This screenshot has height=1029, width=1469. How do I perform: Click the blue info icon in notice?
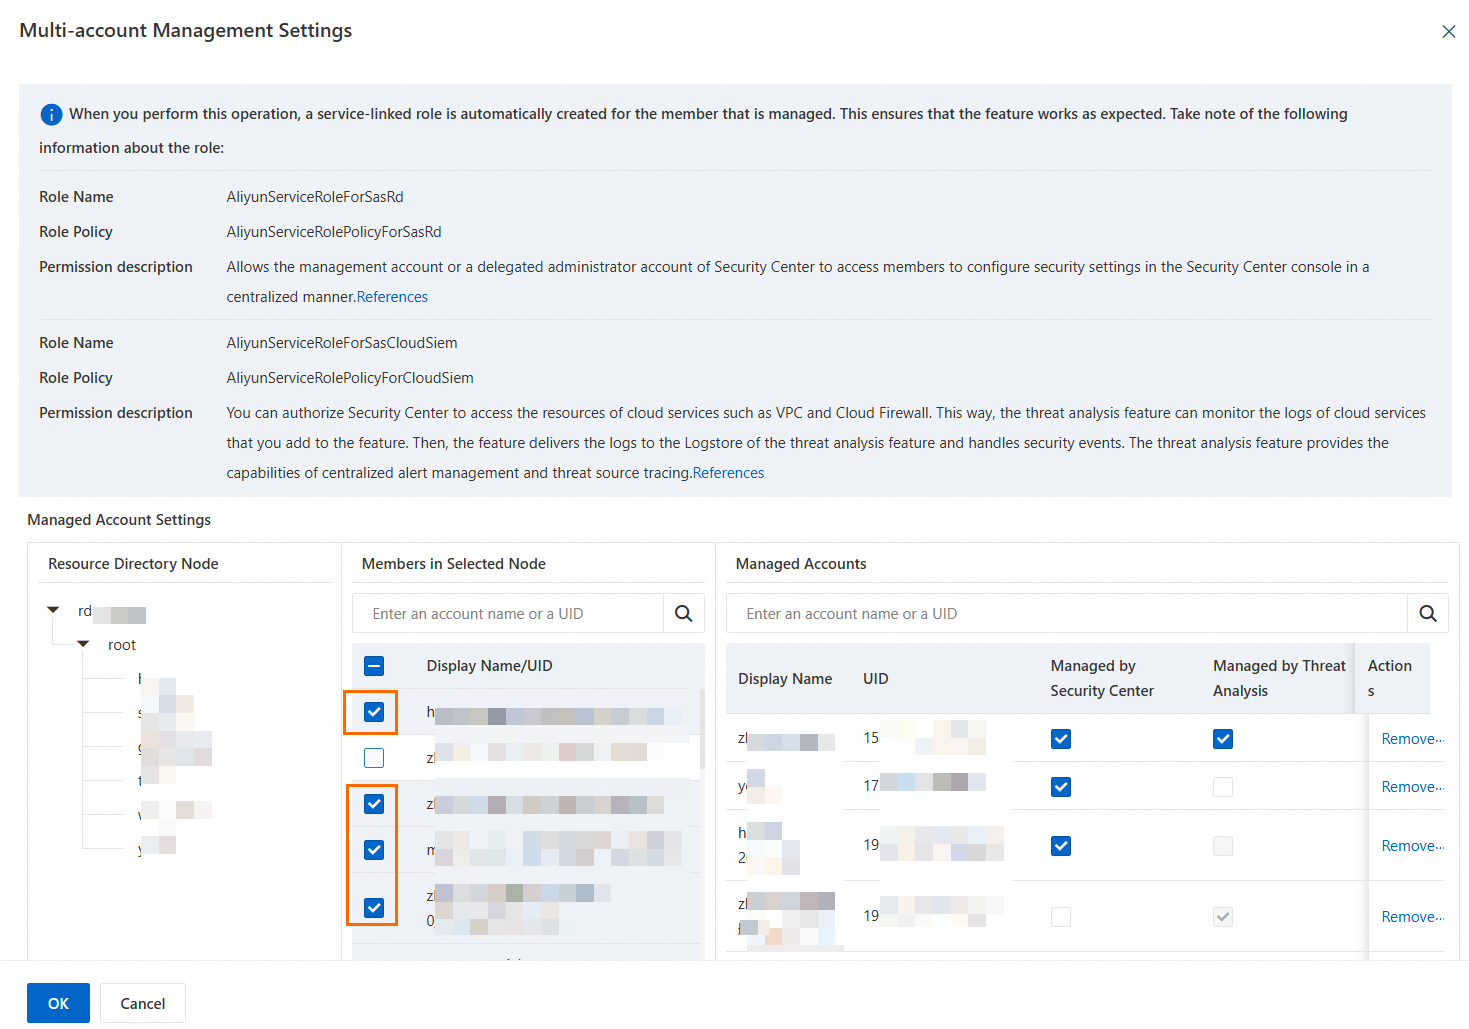(x=51, y=115)
